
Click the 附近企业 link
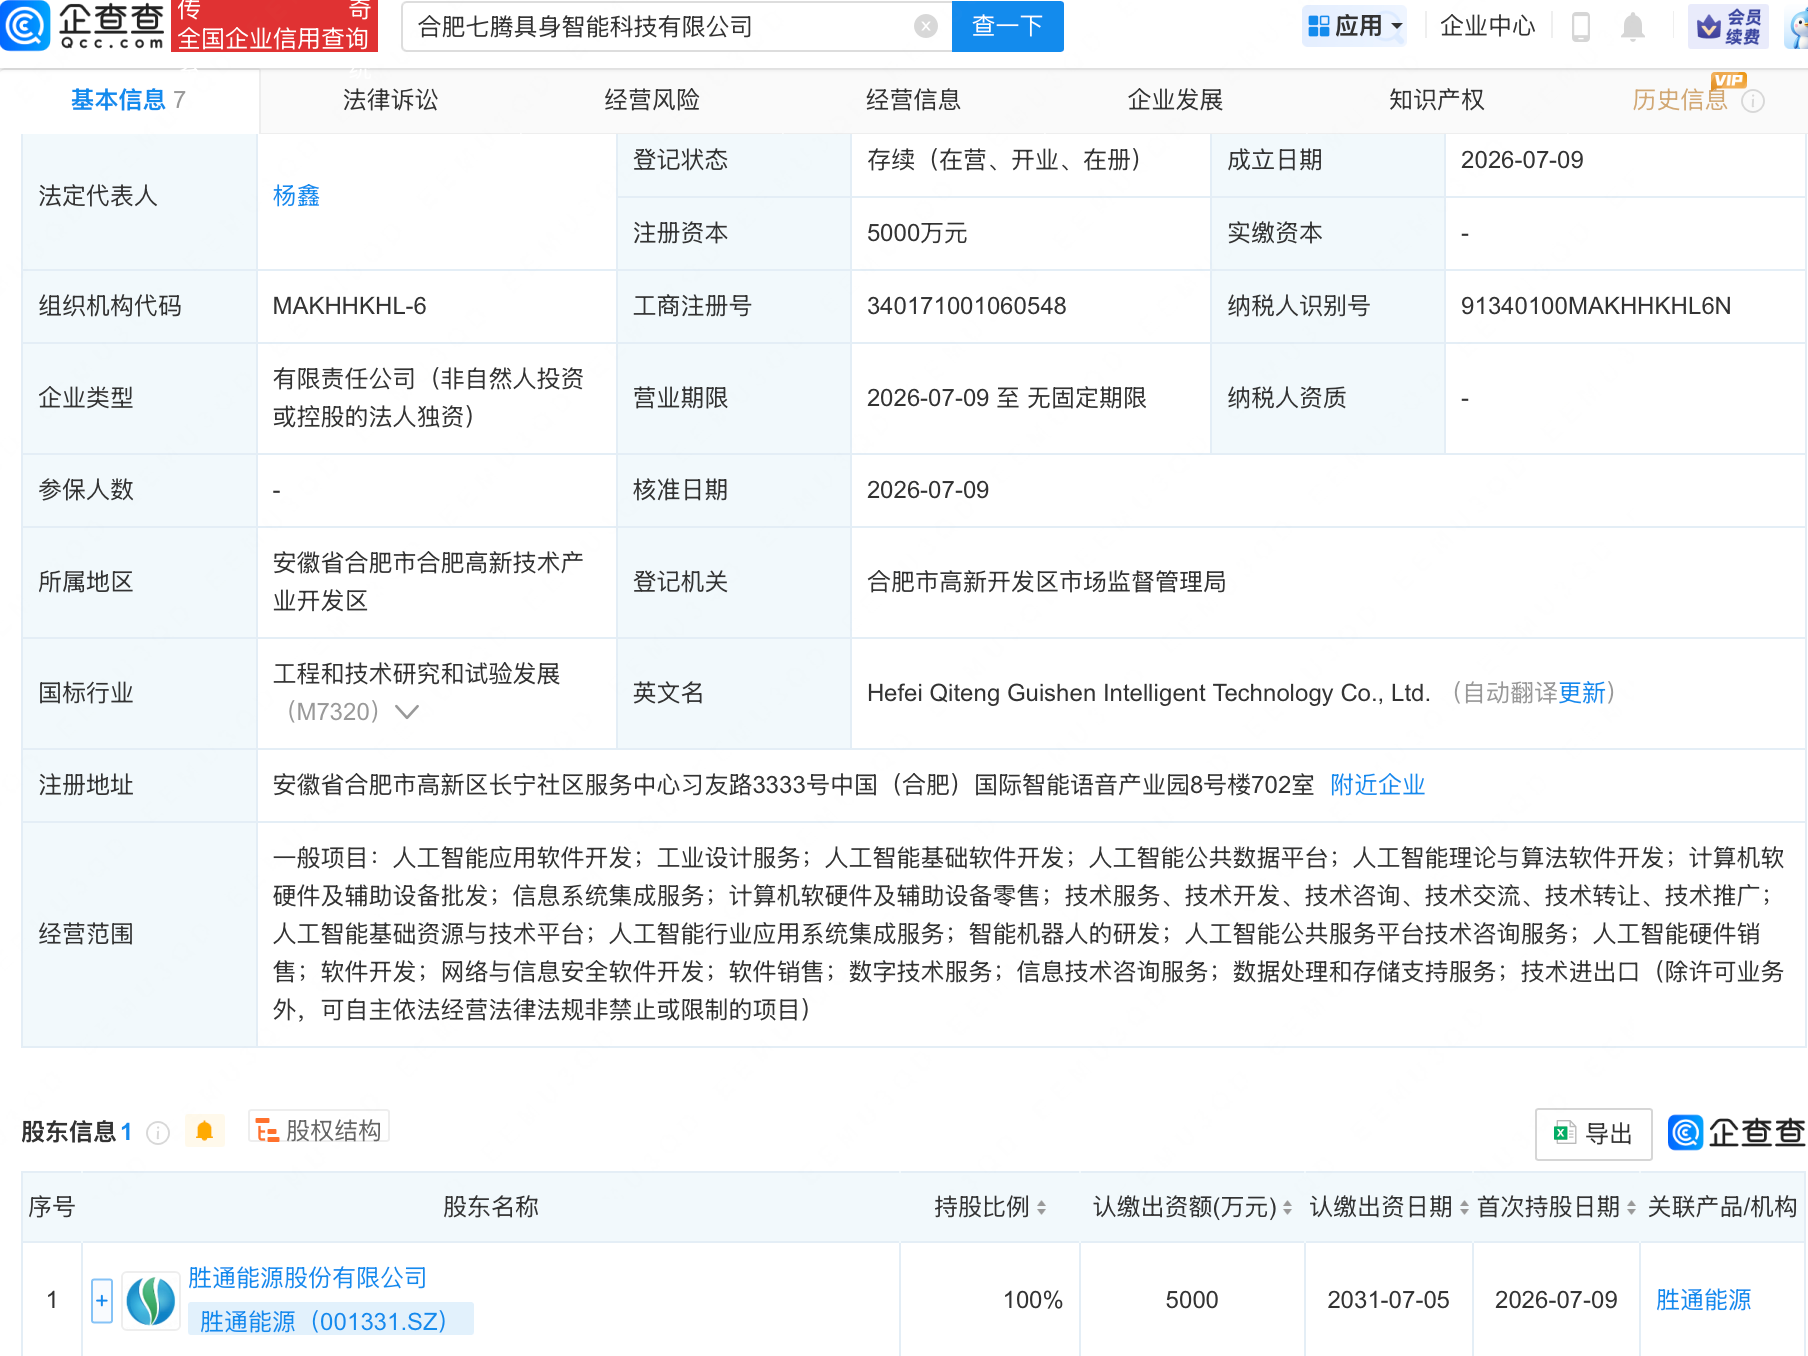(x=1377, y=785)
